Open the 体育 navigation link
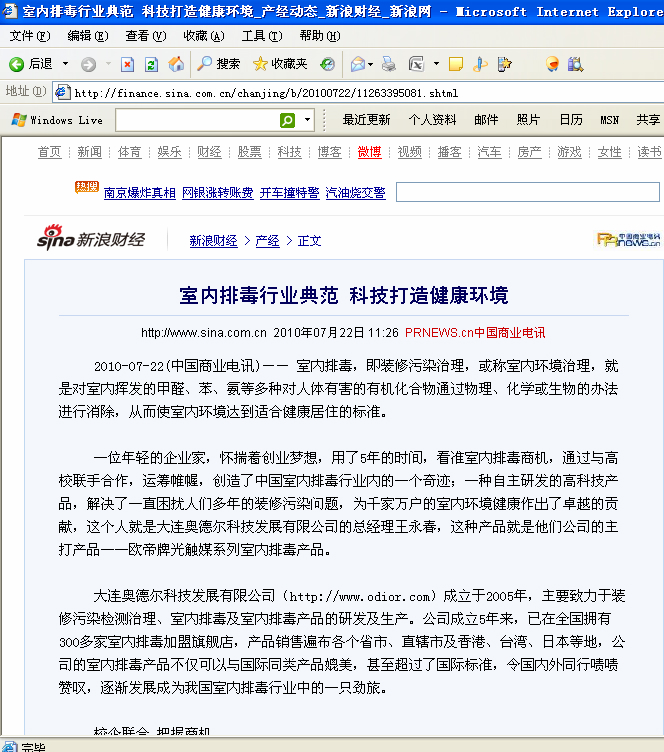Screen dimensions: 664x752 [x=129, y=152]
